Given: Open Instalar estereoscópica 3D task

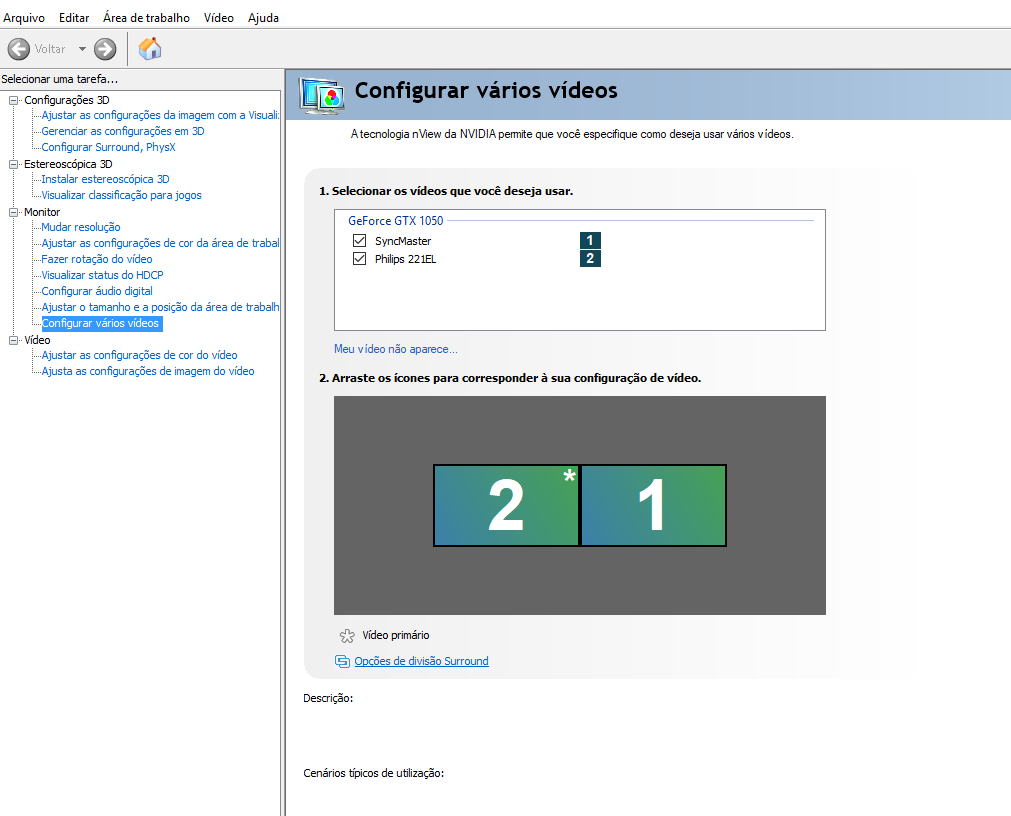Looking at the screenshot, I should coord(106,179).
